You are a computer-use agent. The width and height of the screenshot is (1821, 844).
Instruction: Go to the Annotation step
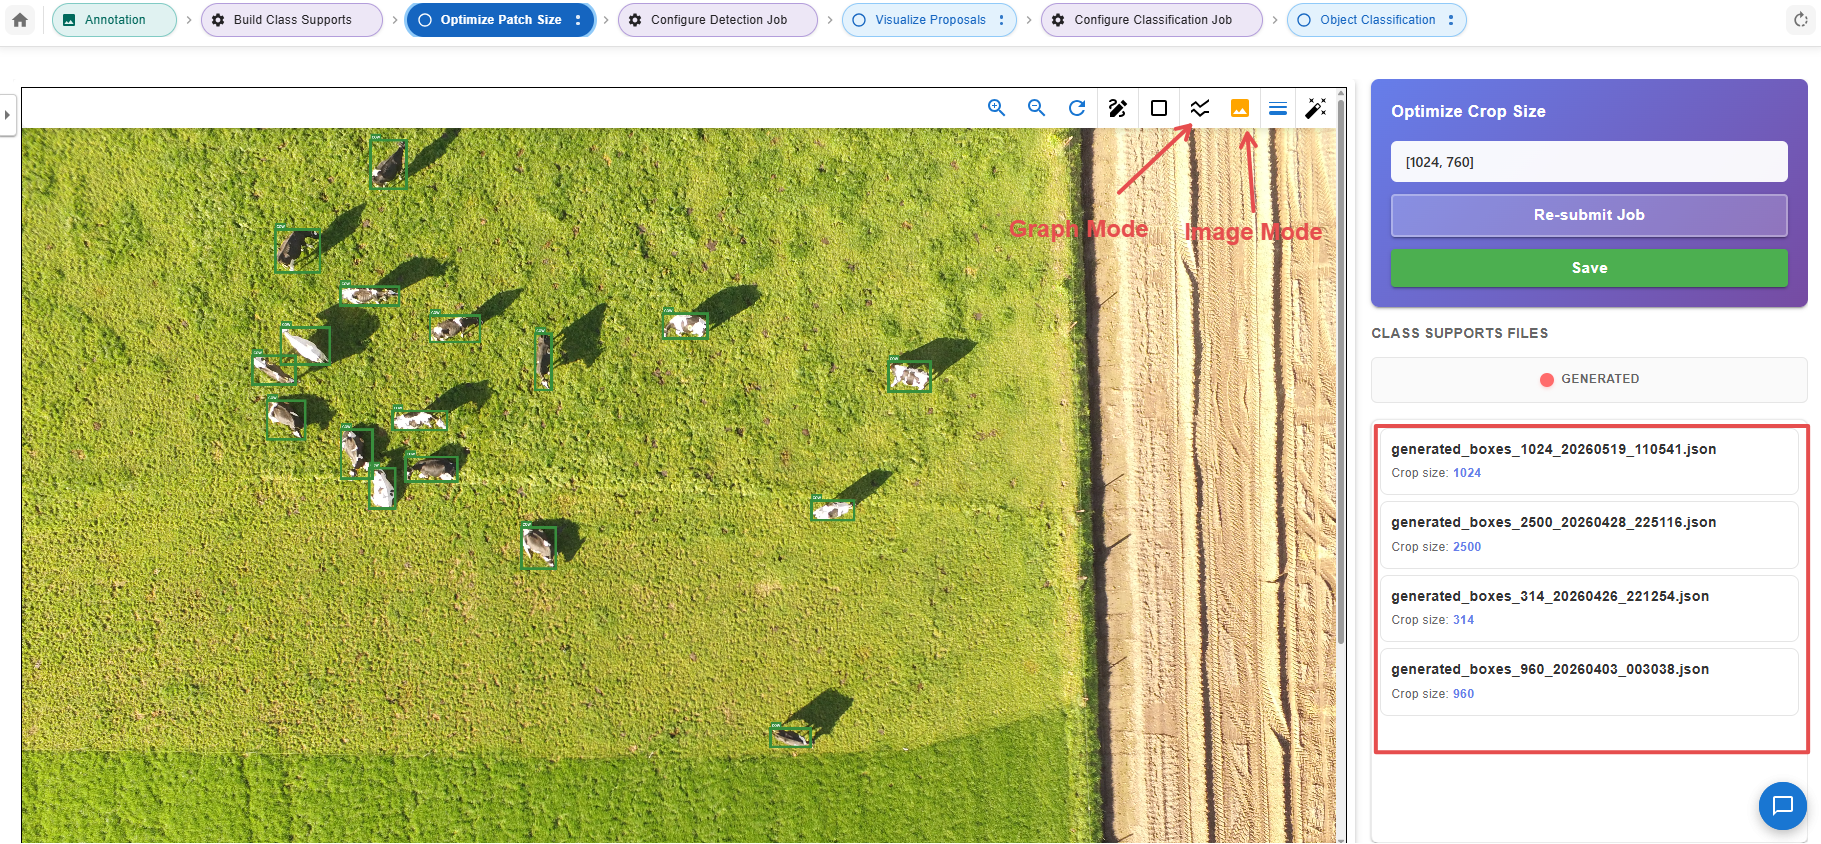(x=114, y=20)
